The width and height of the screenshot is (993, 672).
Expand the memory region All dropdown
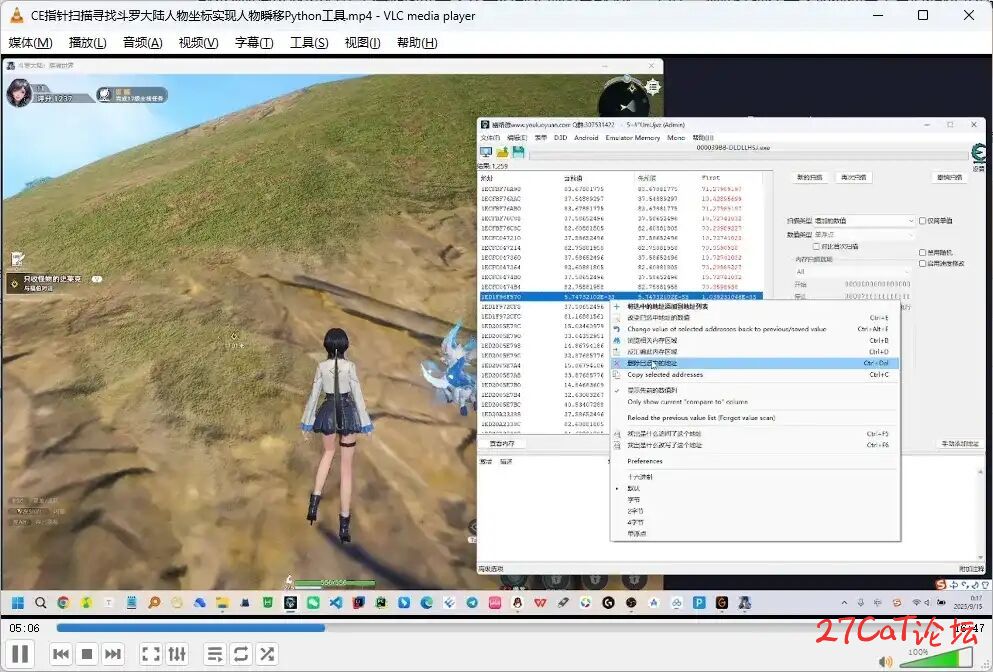852,271
